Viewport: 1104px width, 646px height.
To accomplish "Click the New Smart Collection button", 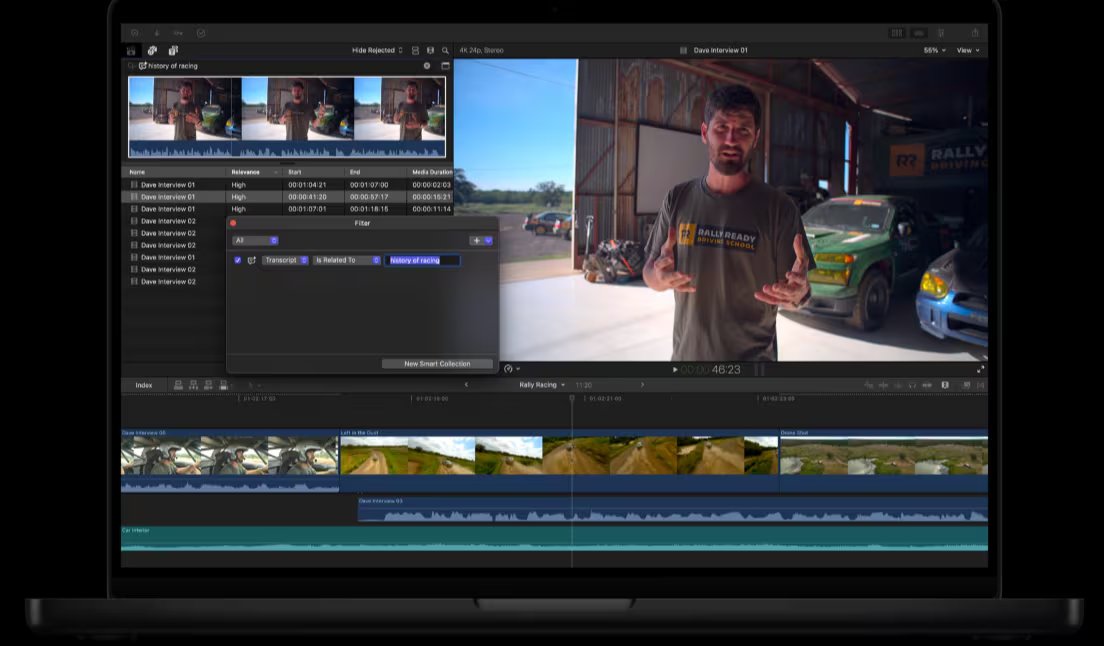I will pos(437,363).
